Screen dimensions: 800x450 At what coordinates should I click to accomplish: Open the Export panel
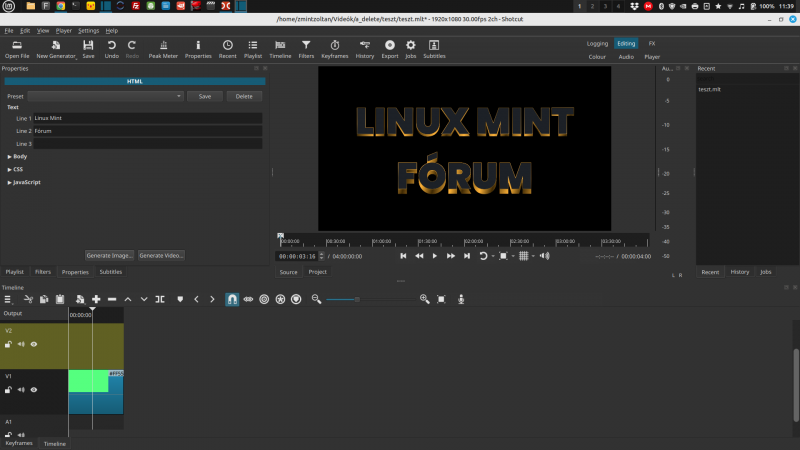[x=390, y=49]
